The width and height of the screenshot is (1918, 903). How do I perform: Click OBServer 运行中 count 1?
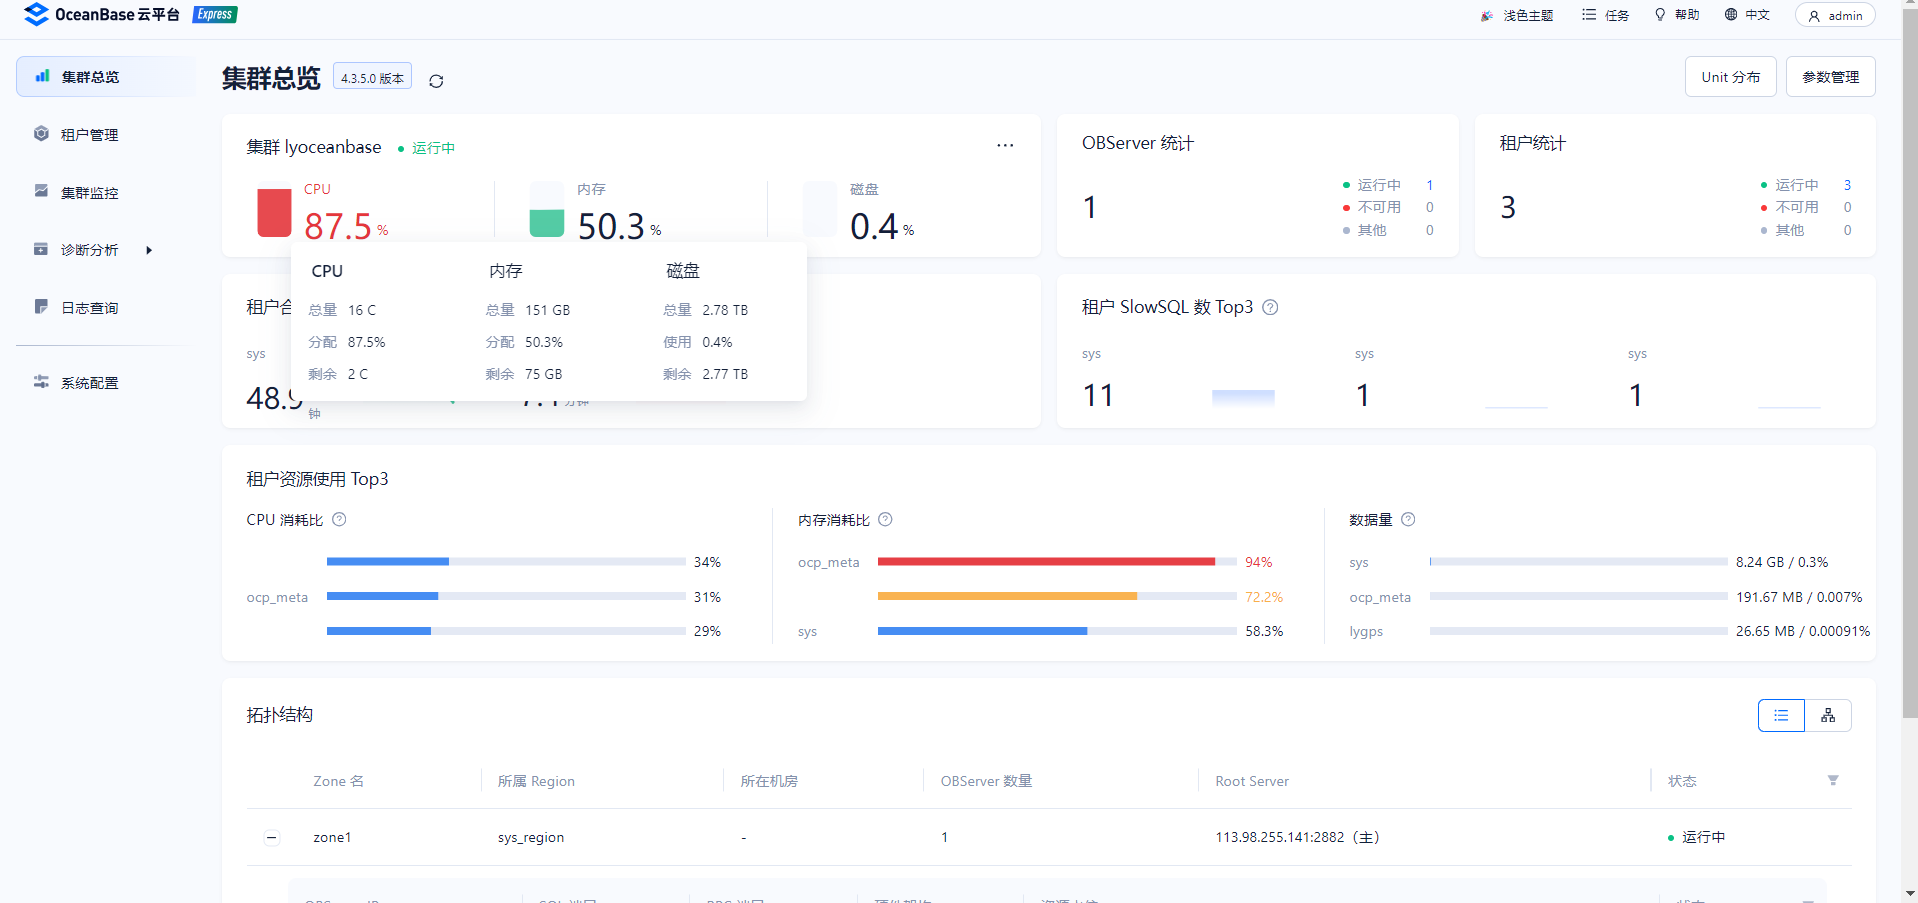pos(1430,185)
